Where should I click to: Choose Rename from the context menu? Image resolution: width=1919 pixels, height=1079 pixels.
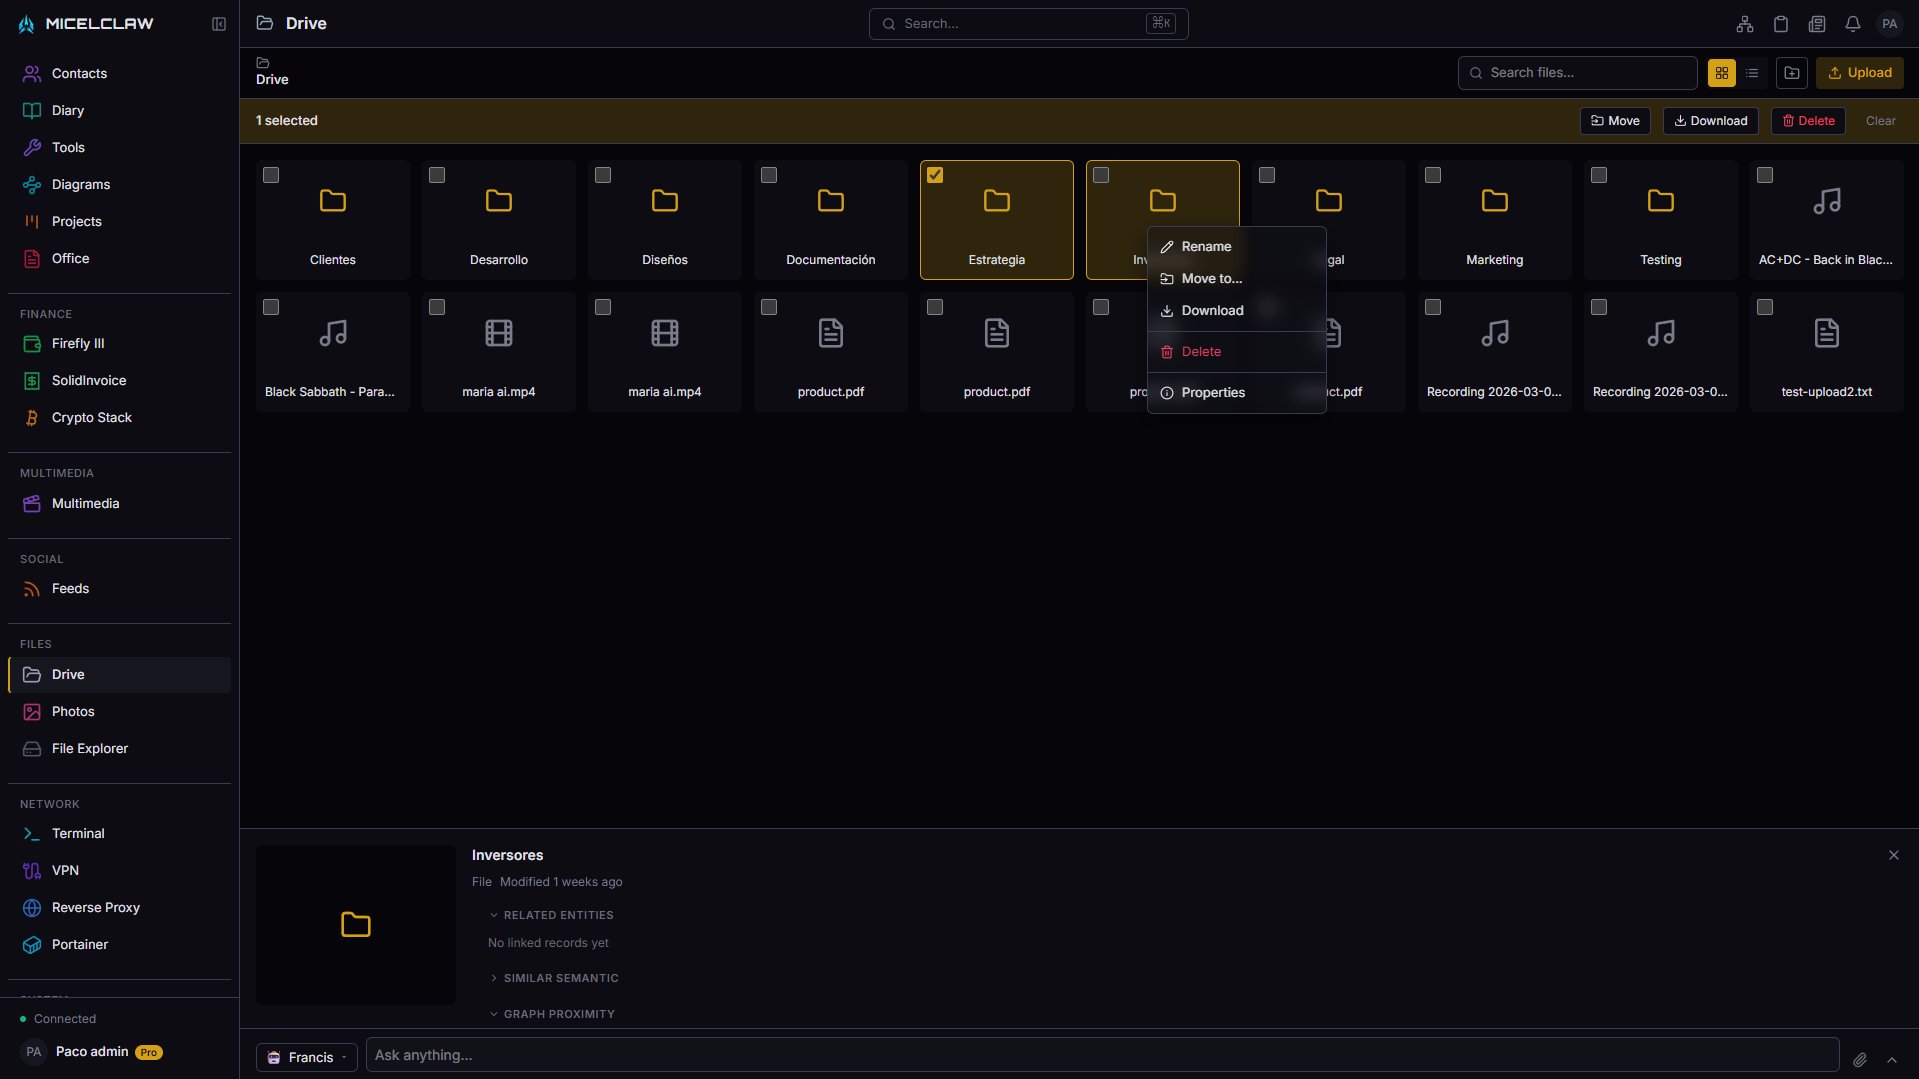[1205, 246]
